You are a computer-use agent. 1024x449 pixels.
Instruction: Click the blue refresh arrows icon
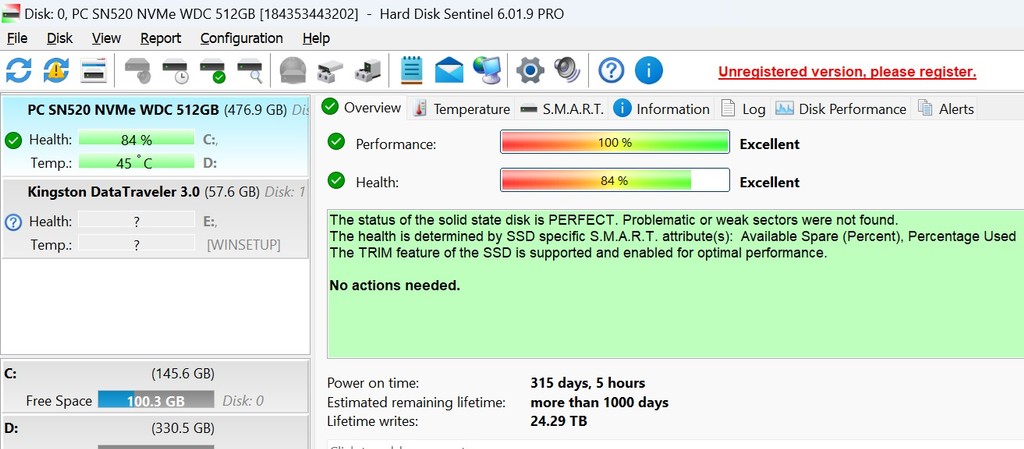(x=18, y=70)
